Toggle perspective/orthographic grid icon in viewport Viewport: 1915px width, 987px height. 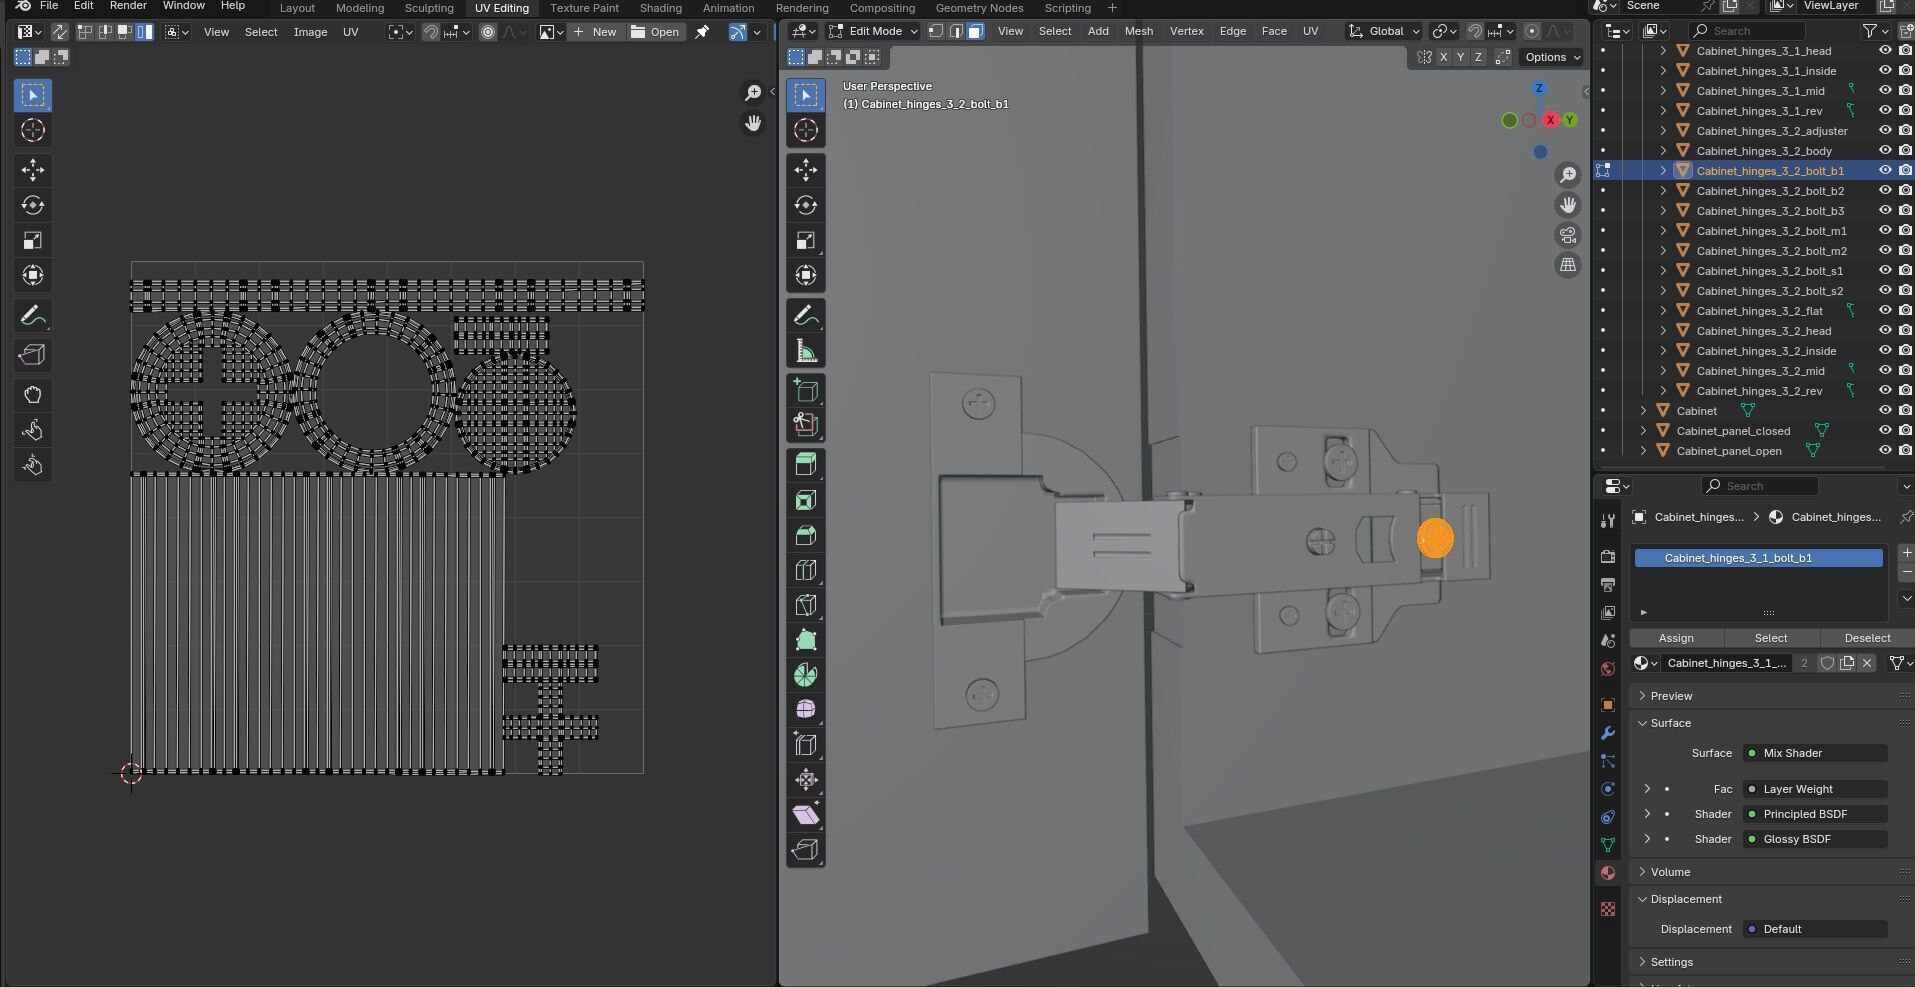click(x=1568, y=265)
